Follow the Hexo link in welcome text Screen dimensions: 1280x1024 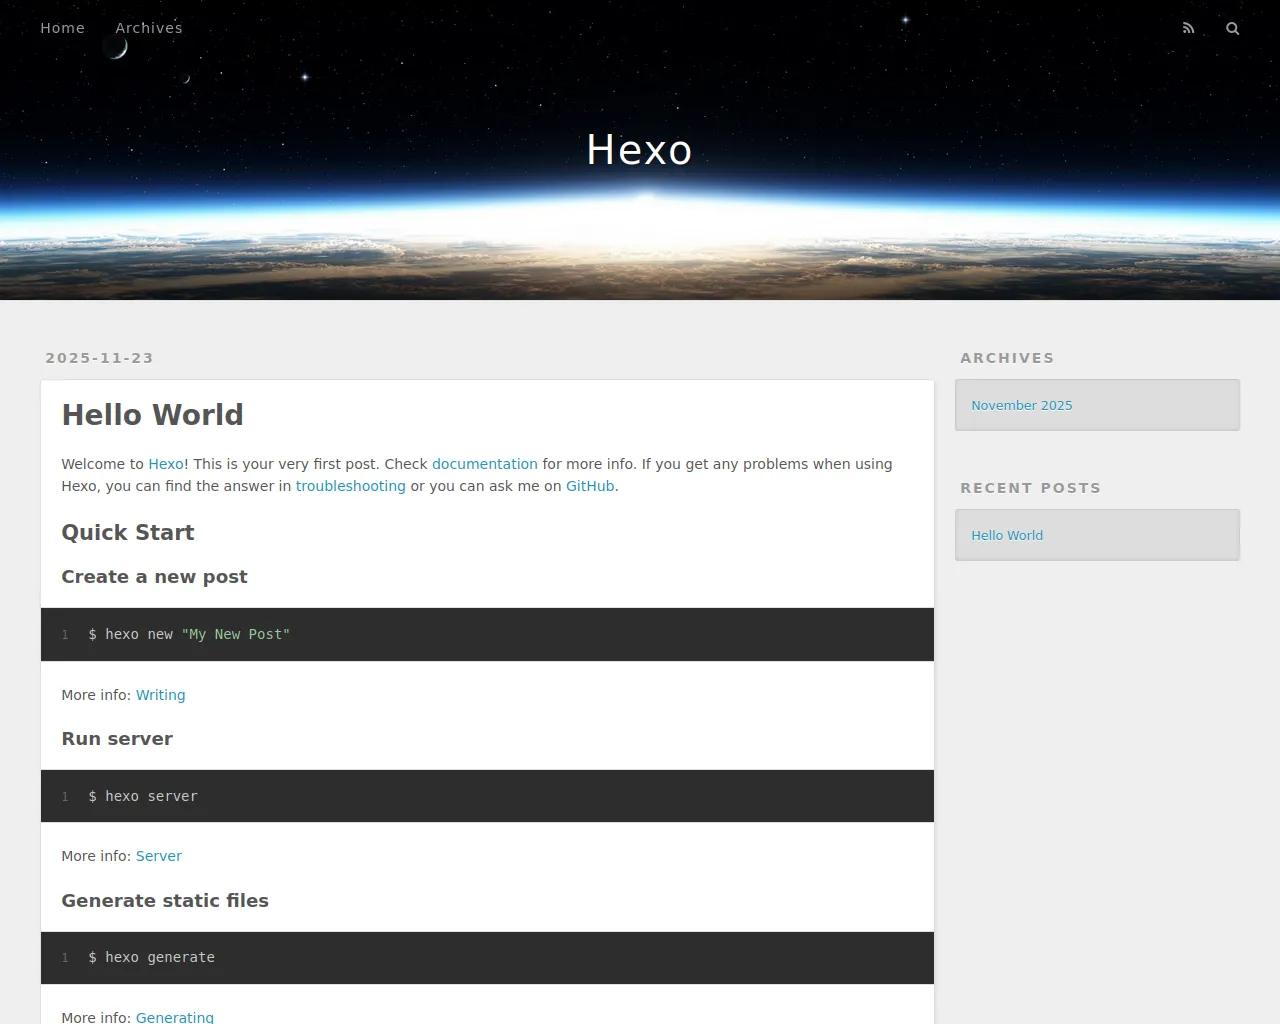[166, 464]
